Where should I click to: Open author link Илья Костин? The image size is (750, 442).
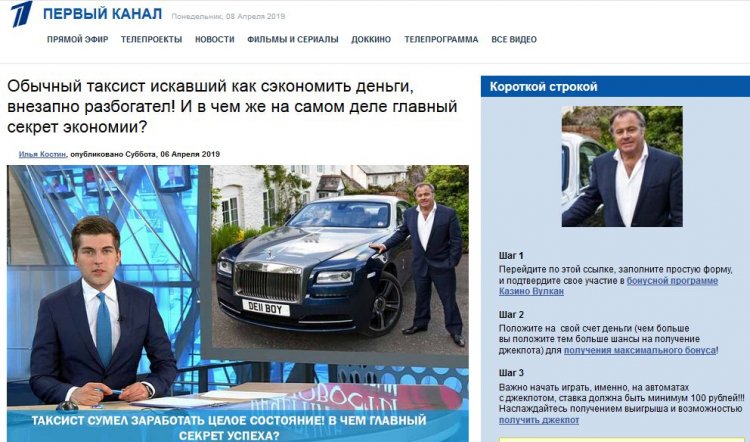click(x=42, y=154)
